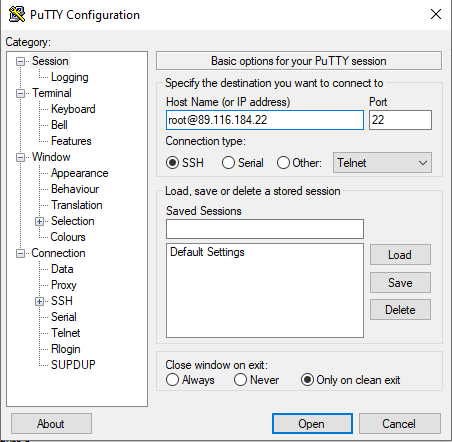The width and height of the screenshot is (452, 442).
Task: Set close window on exit to Never
Action: coord(240,380)
